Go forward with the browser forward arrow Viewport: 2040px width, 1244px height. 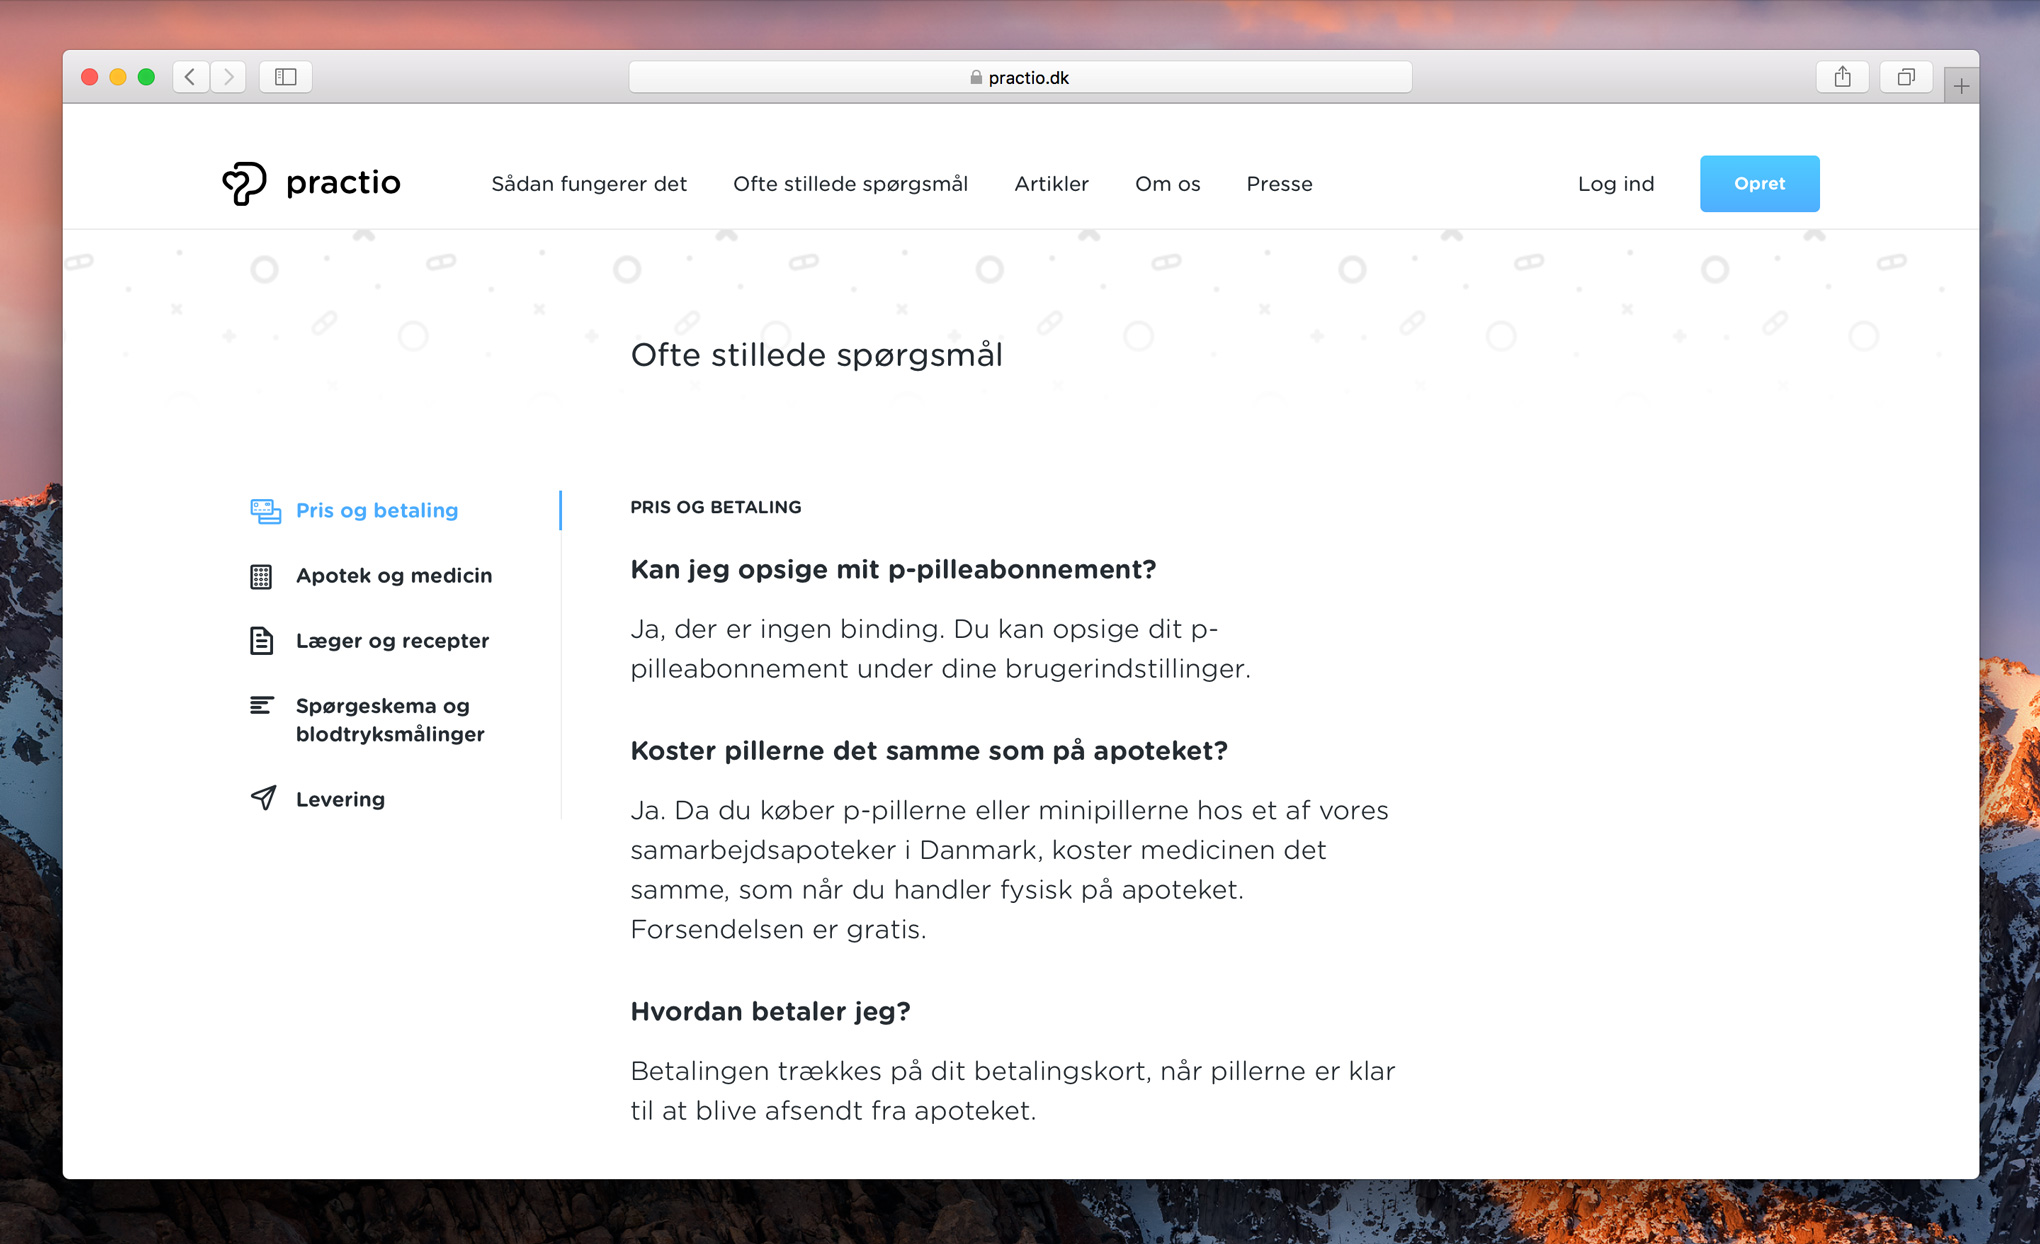click(x=229, y=77)
